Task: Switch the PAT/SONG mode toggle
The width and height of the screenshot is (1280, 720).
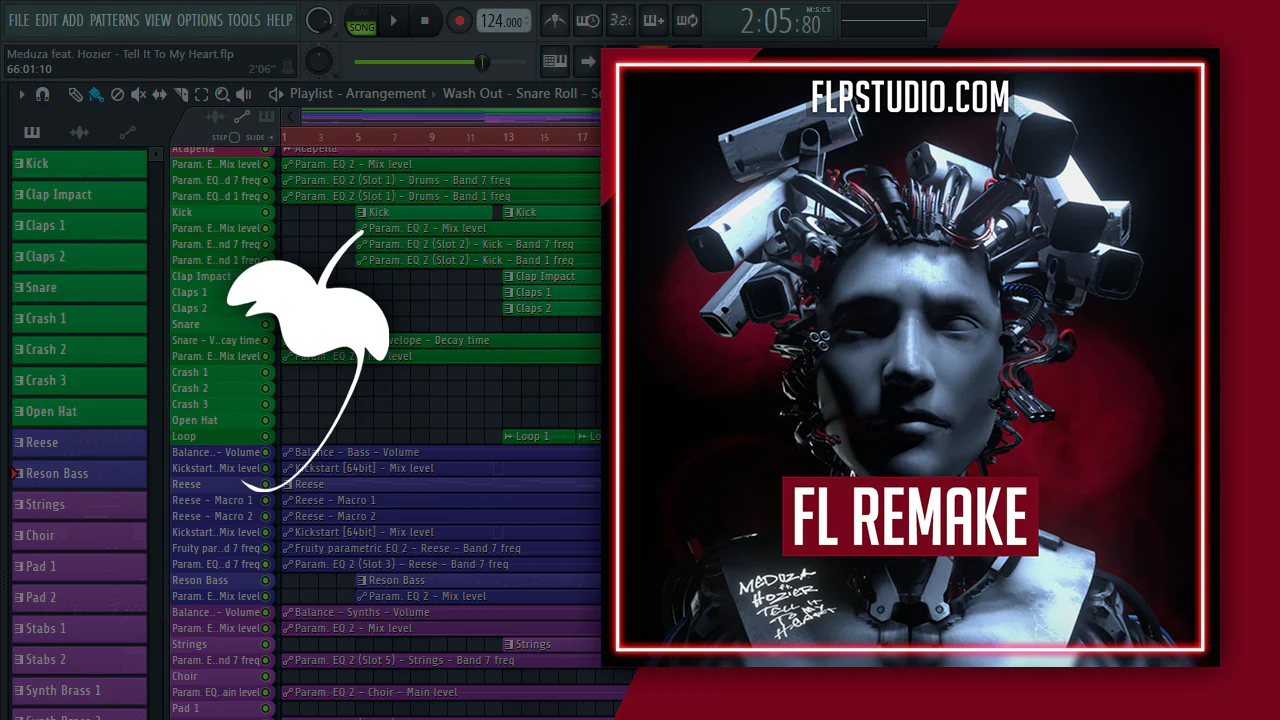Action: 361,21
